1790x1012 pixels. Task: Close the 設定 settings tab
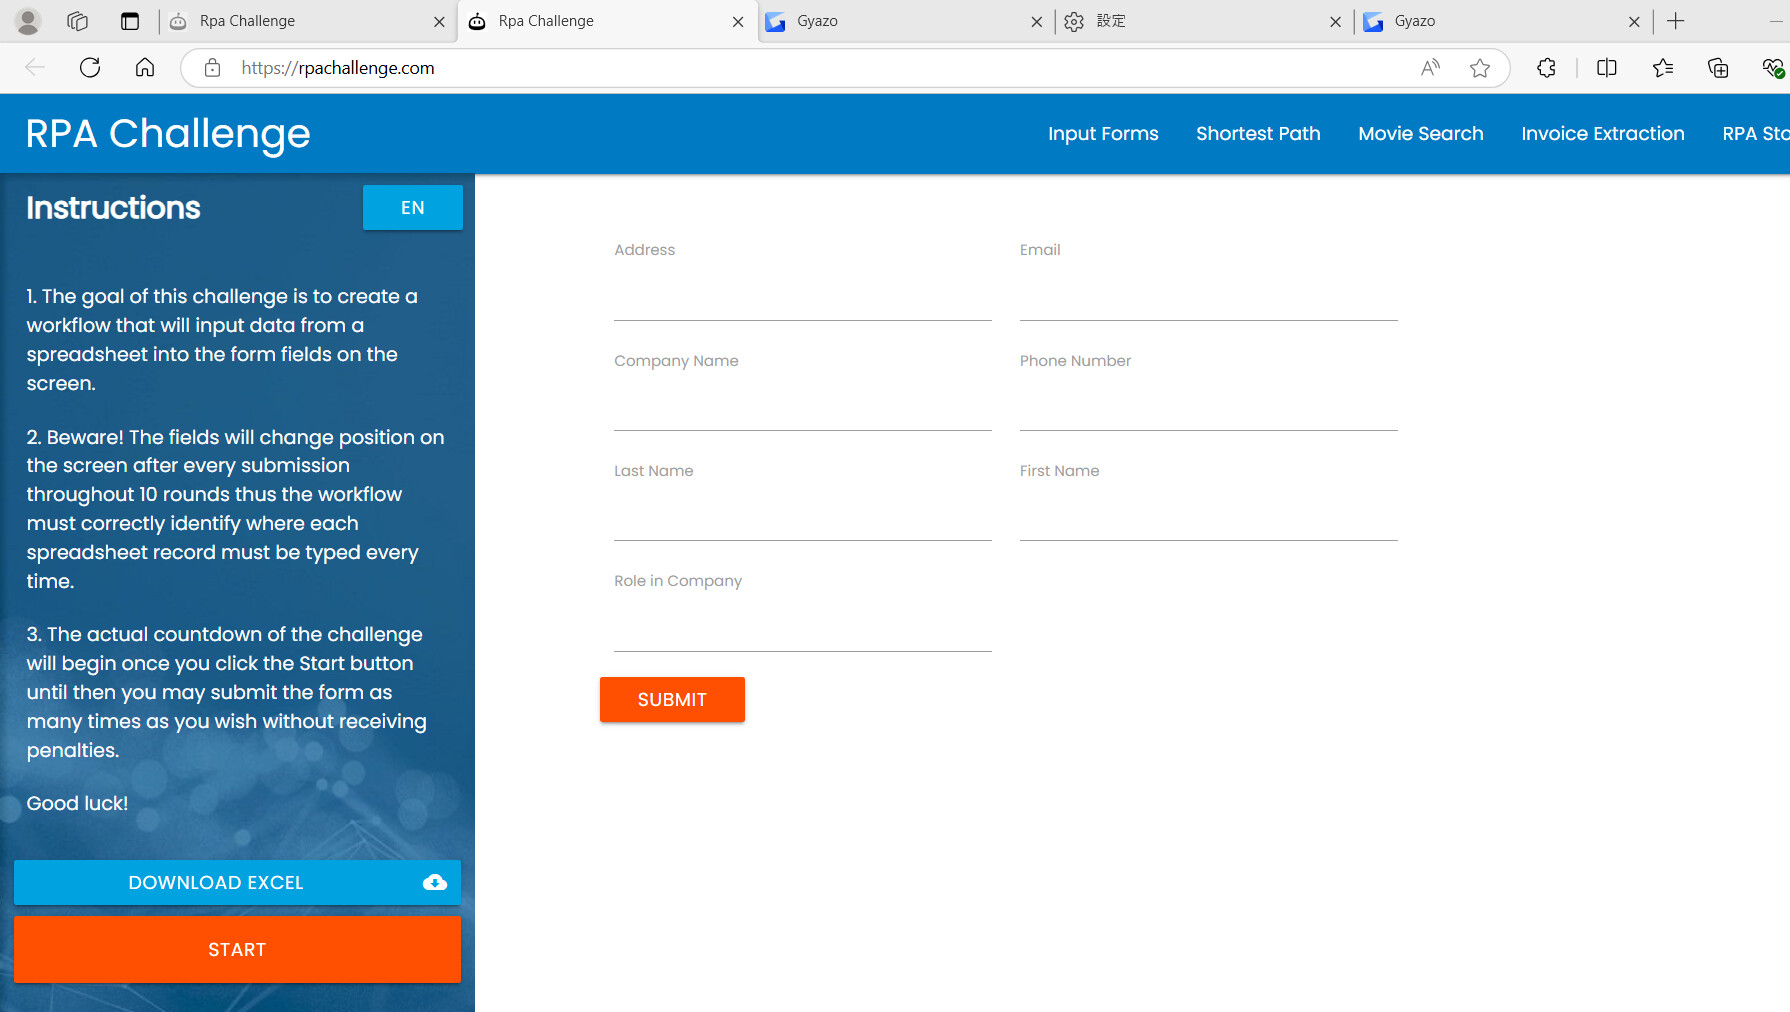click(x=1335, y=22)
